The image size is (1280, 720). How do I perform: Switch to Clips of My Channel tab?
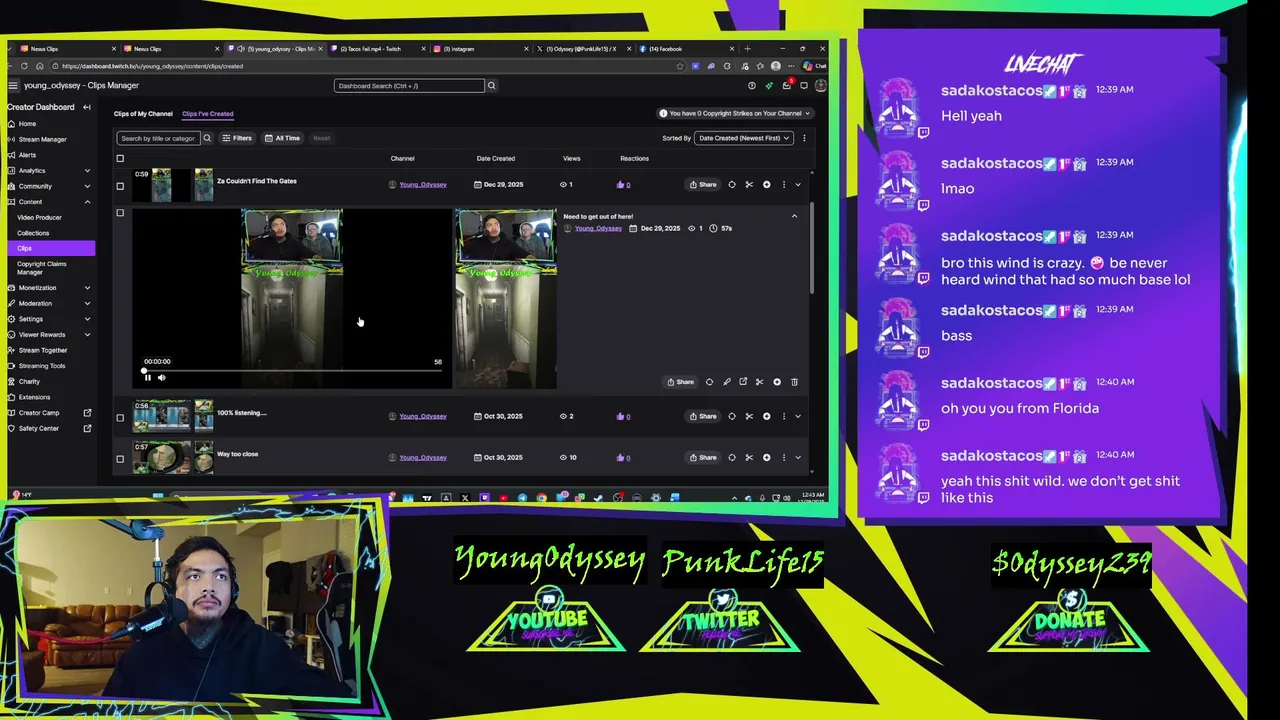[x=143, y=114]
